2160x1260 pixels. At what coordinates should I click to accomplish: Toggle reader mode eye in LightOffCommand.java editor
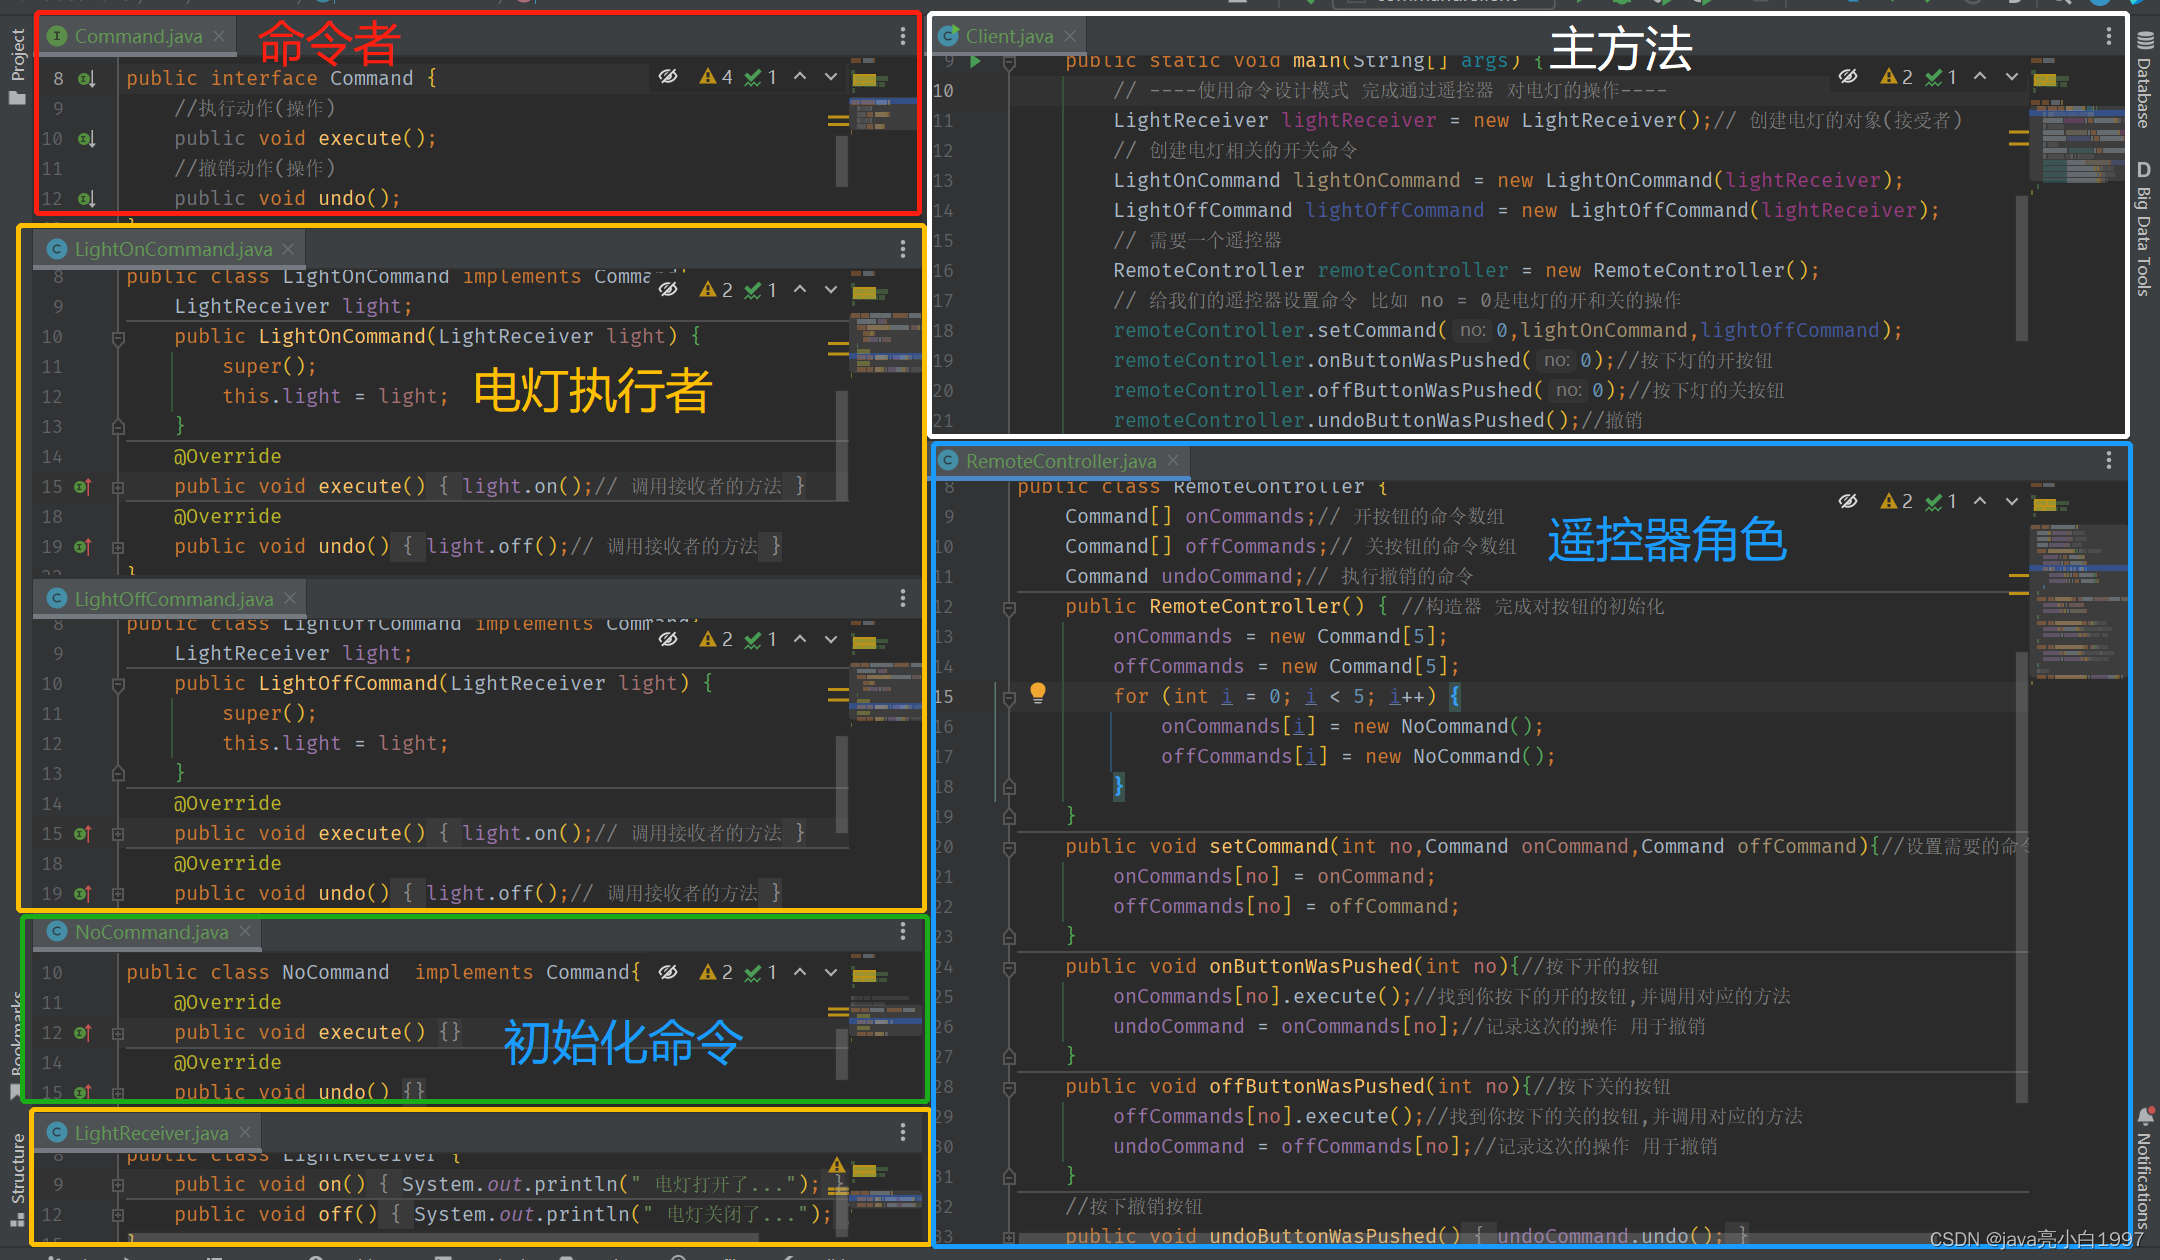point(668,639)
